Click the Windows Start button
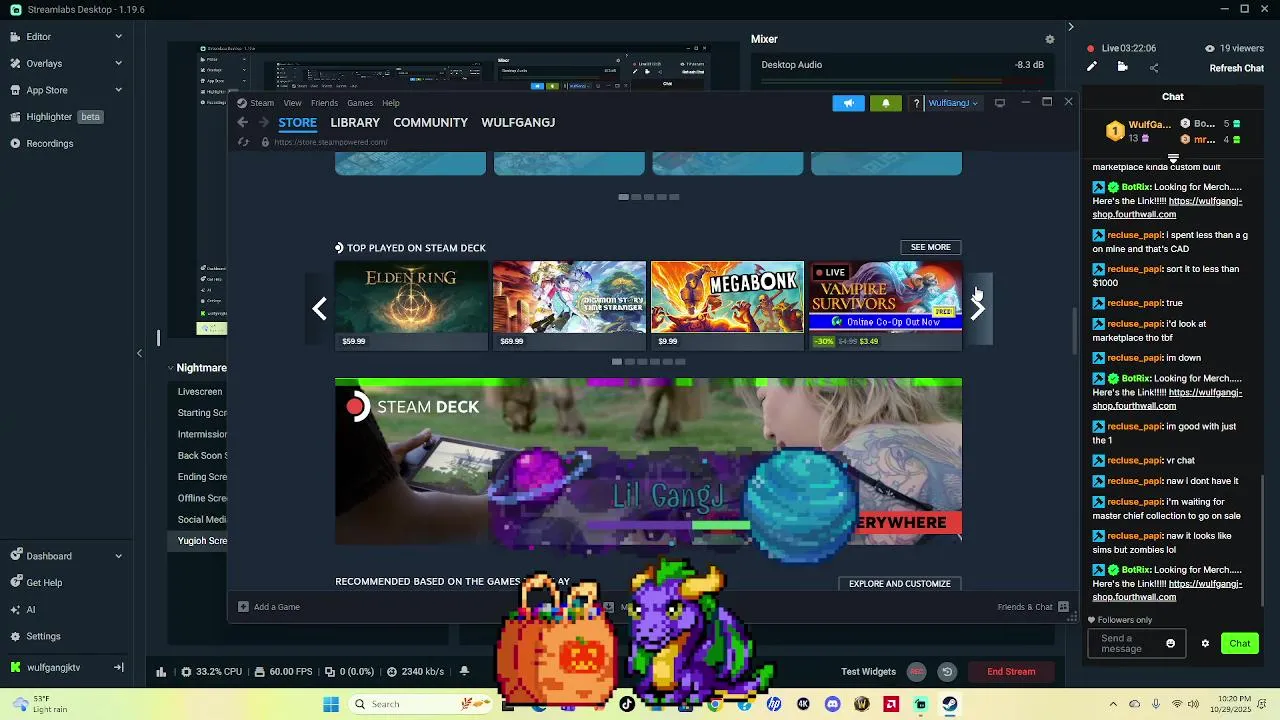Screen dimensions: 1280x720 (x=331, y=704)
